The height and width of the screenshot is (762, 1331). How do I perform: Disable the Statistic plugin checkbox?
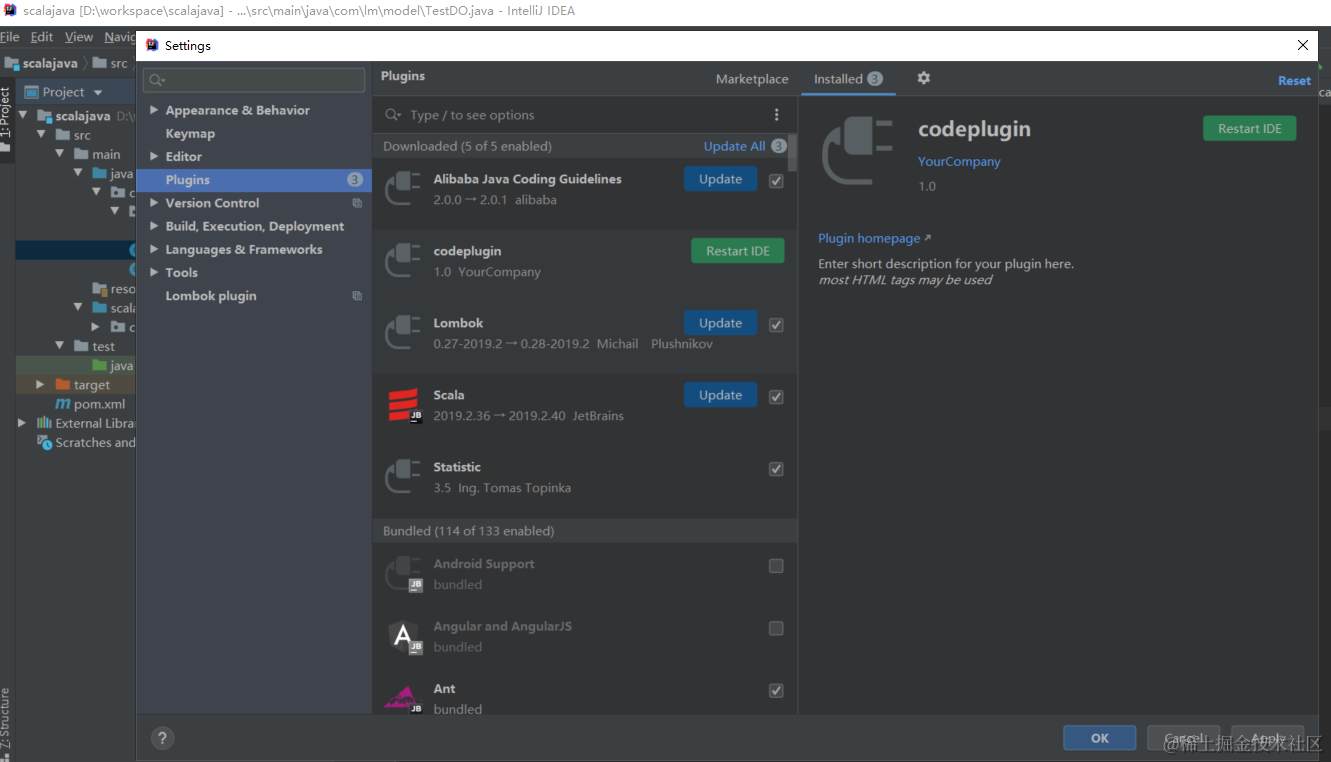tap(776, 469)
